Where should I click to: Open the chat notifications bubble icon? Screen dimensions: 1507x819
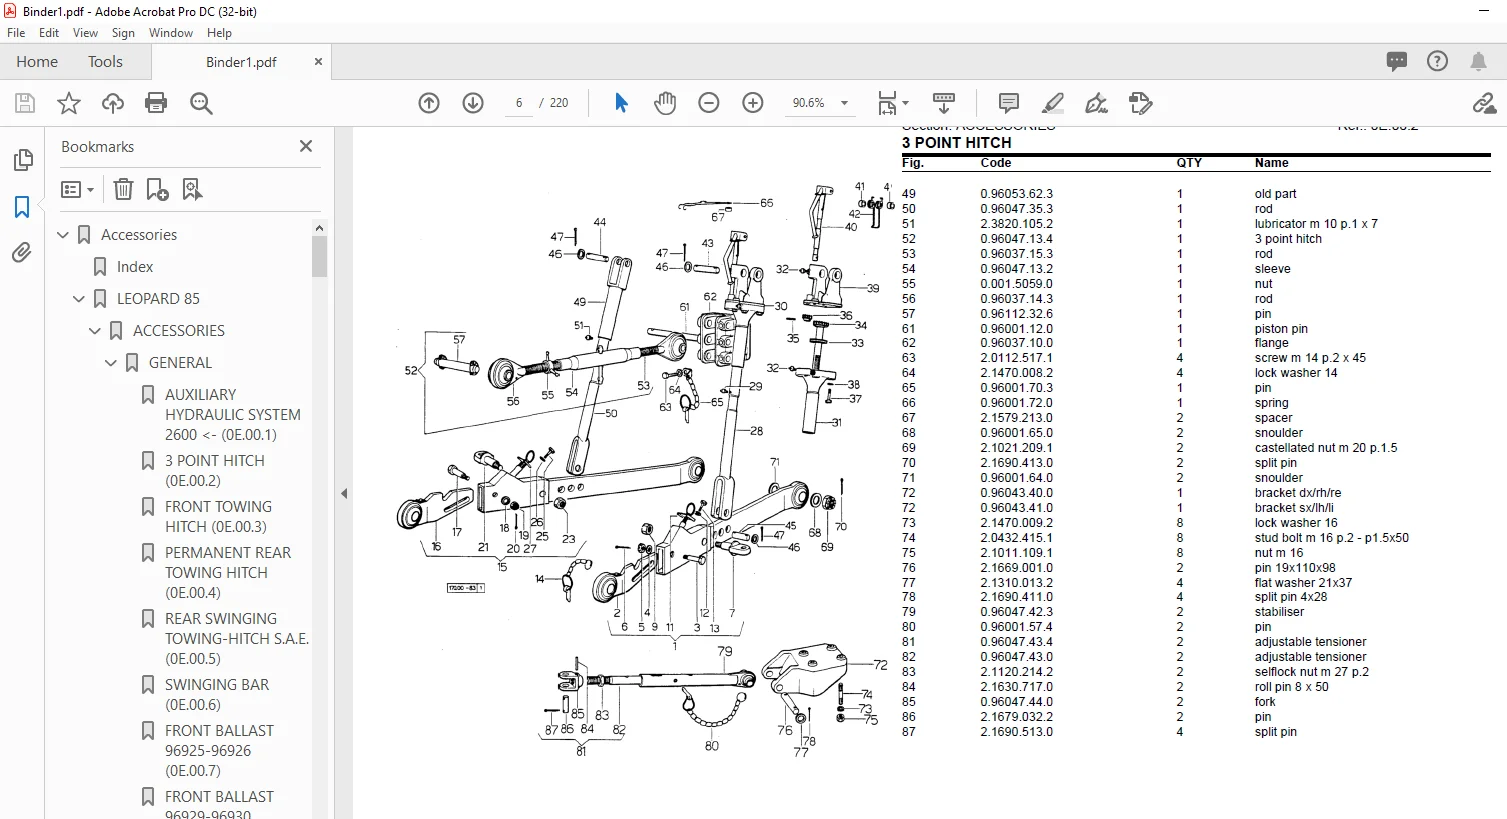point(1397,61)
